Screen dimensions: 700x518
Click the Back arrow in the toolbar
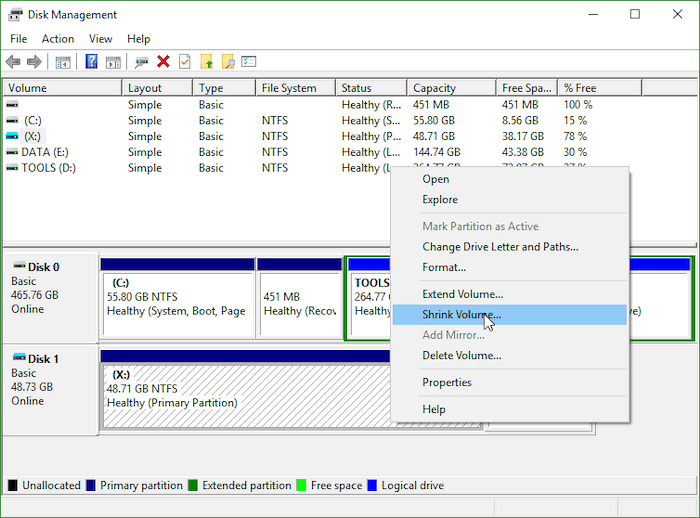14,62
